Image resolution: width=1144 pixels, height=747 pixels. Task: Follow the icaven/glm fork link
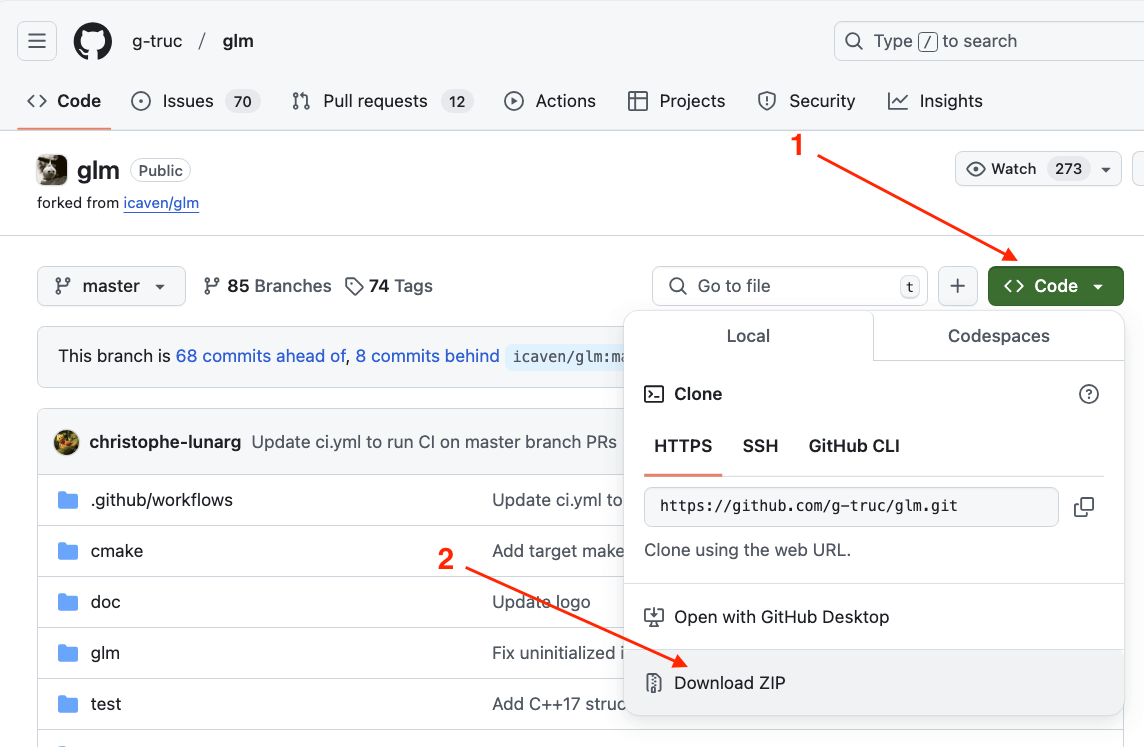(x=161, y=203)
